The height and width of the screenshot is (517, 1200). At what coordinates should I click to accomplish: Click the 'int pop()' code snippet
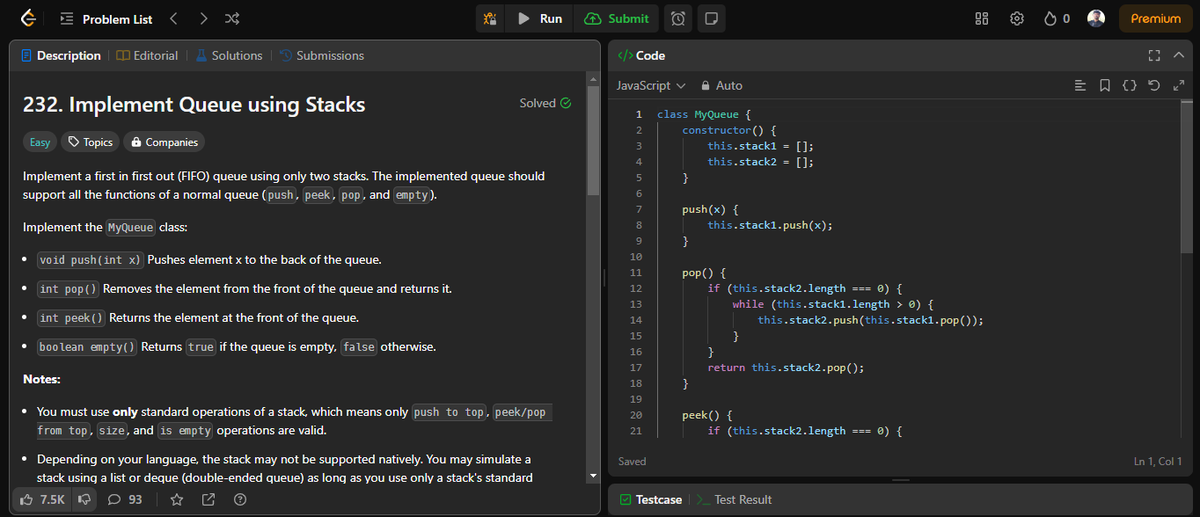69,289
